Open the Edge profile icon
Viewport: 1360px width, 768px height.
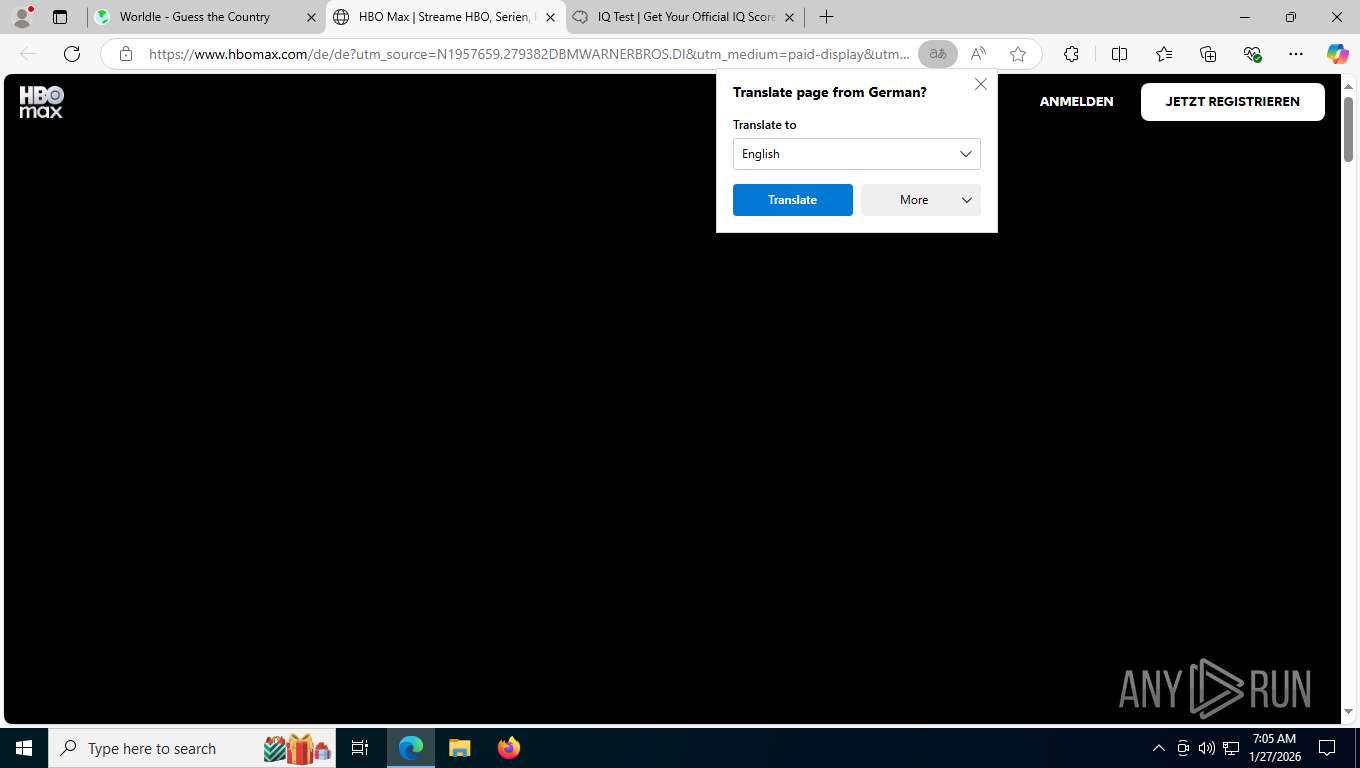click(x=22, y=17)
